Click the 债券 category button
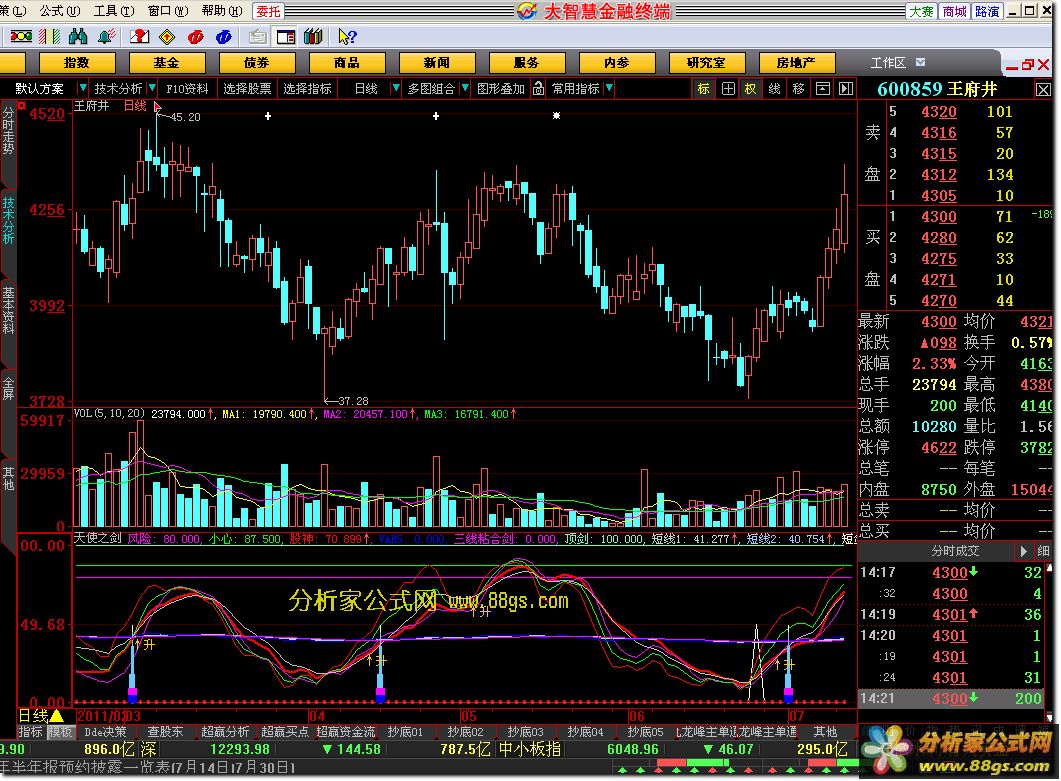Image resolution: width=1061 pixels, height=781 pixels. [x=256, y=63]
